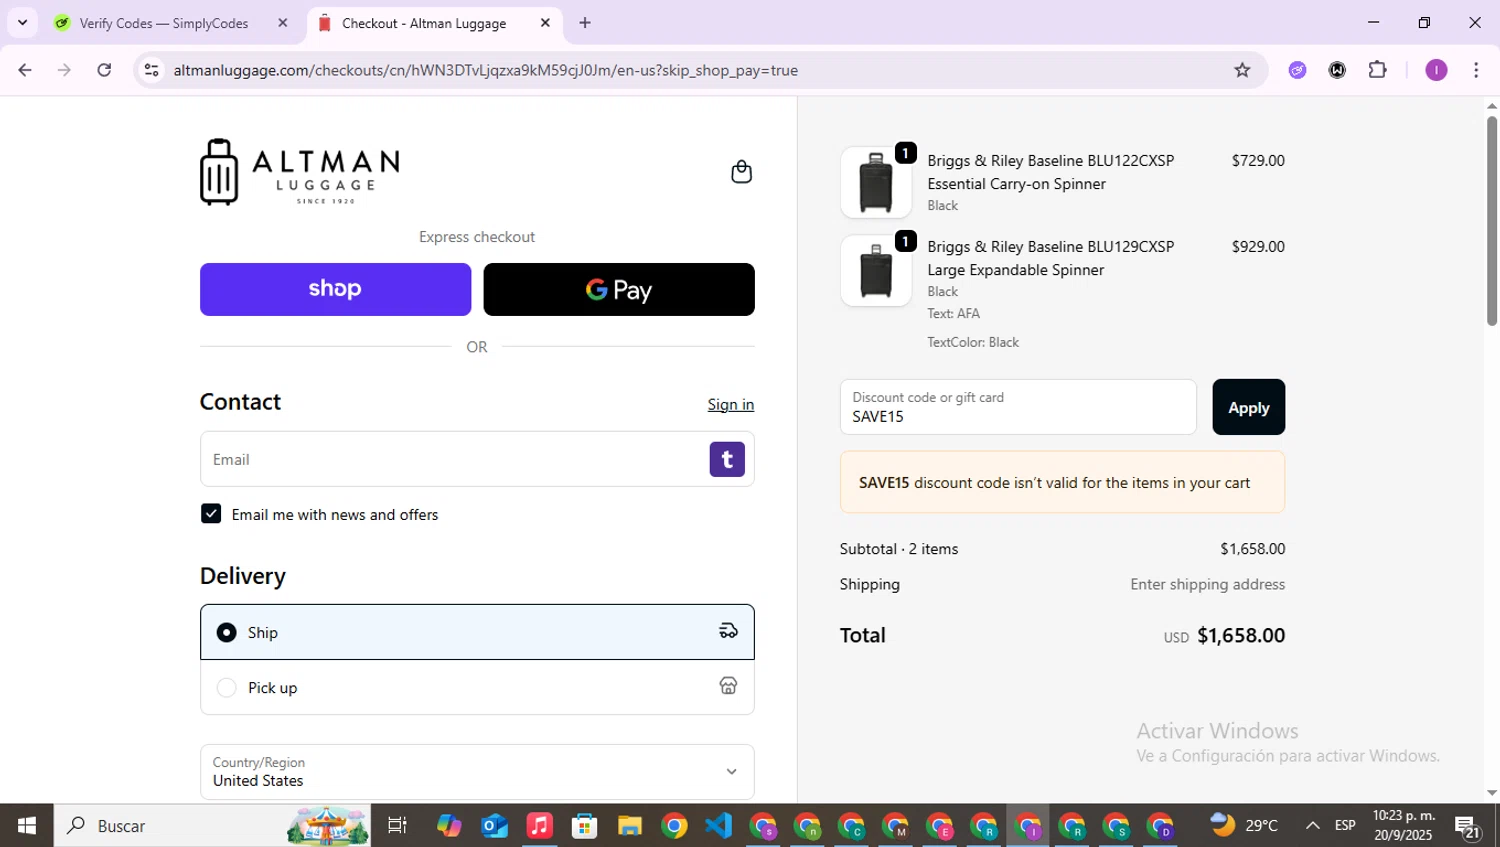Pay with the Google Pay button
This screenshot has height=847, width=1500.
619,289
